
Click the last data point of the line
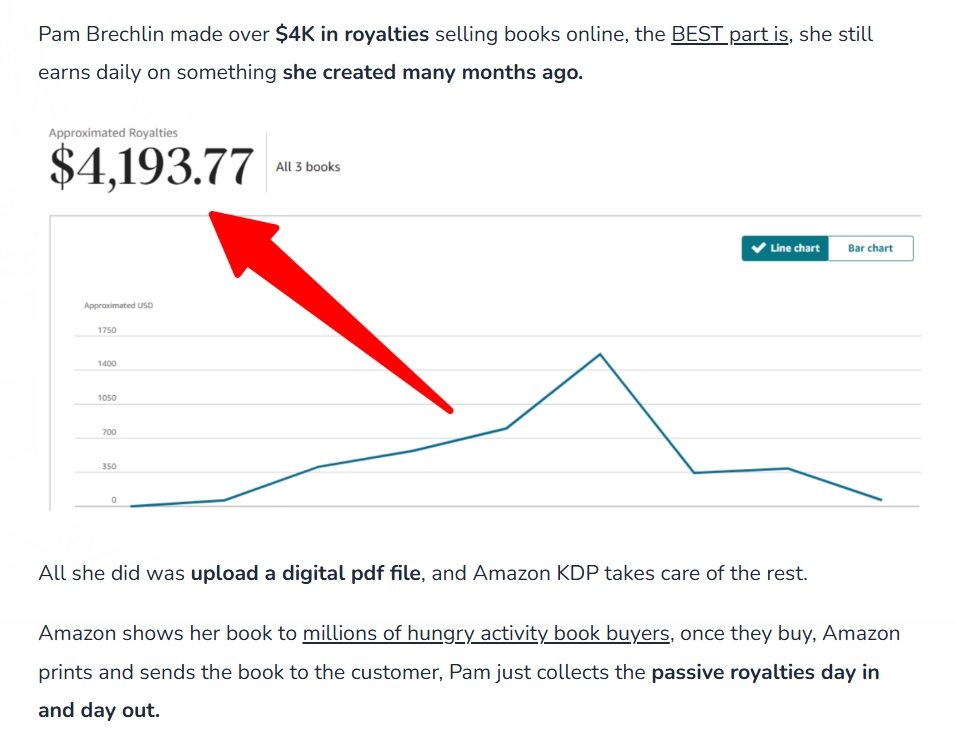pyautogui.click(x=880, y=500)
